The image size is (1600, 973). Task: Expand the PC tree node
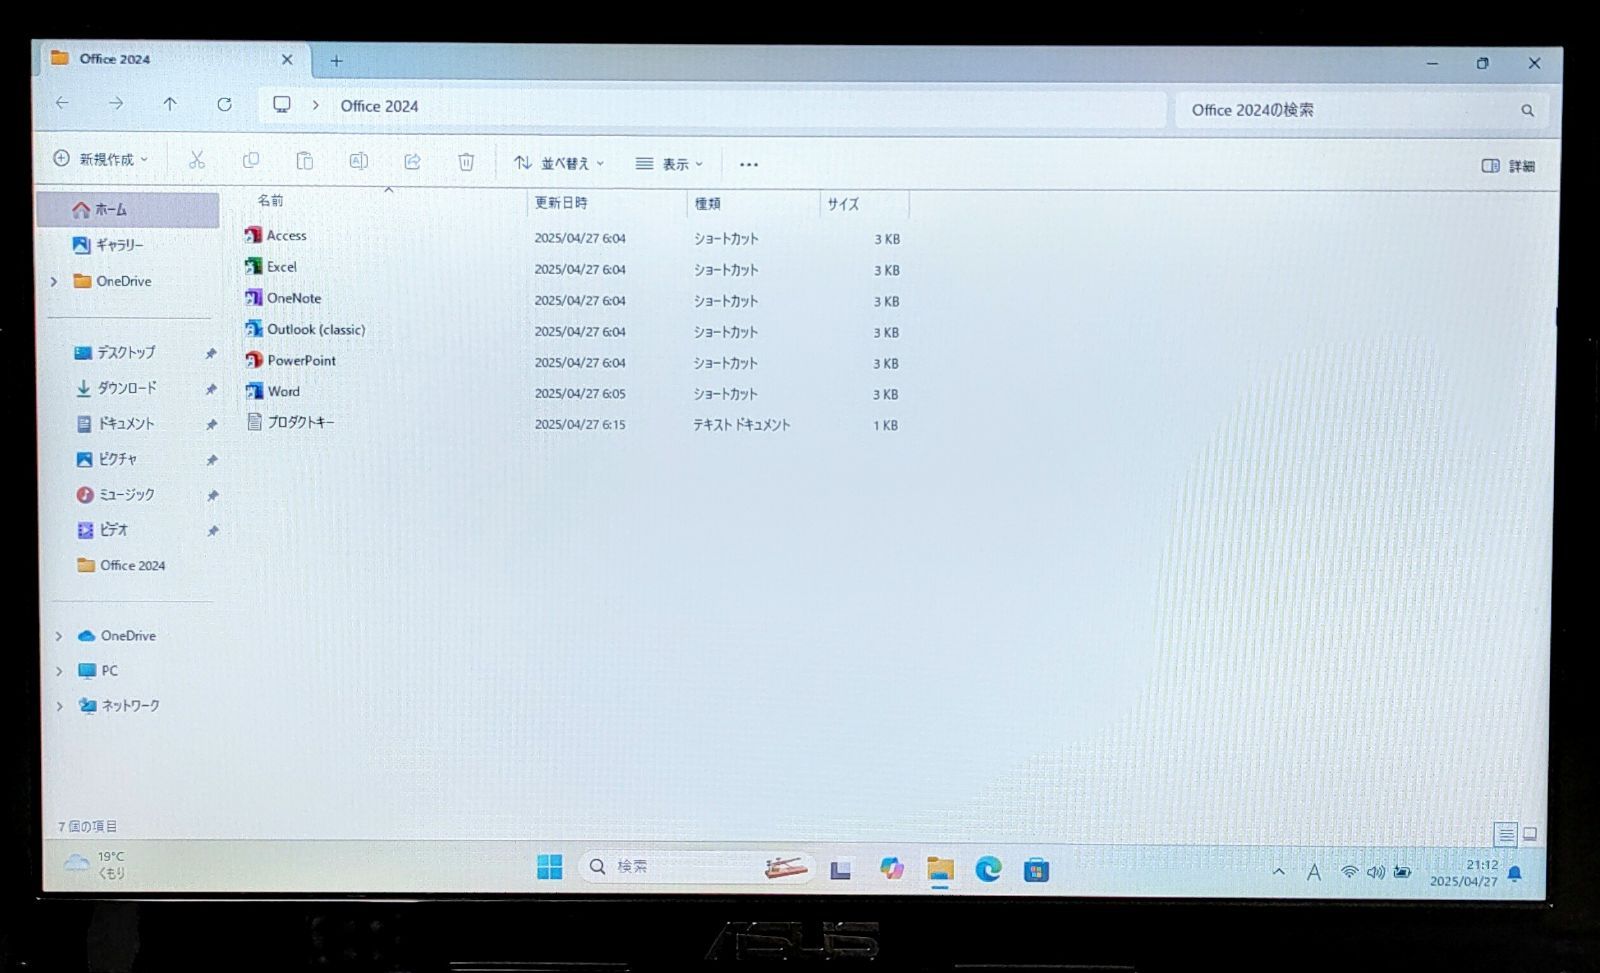coord(59,671)
